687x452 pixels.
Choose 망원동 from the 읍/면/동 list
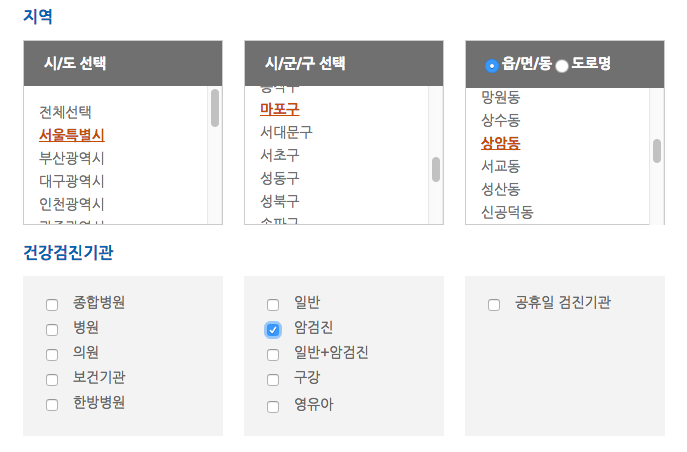pos(501,97)
